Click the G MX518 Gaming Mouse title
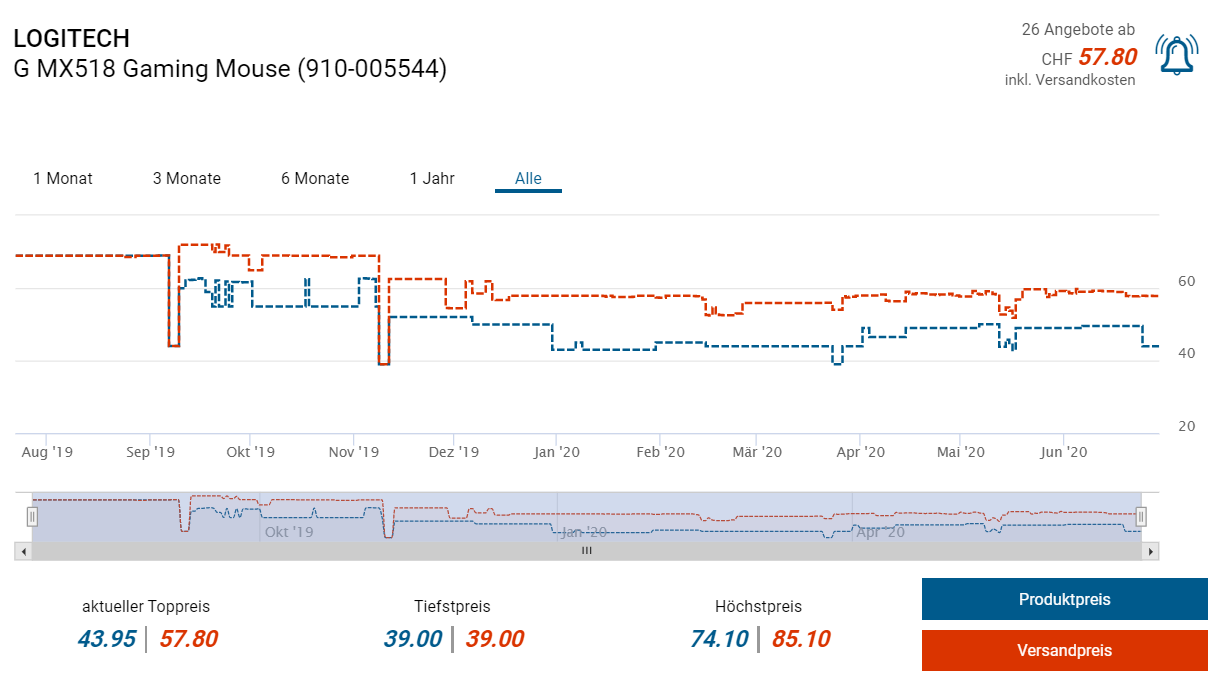This screenshot has height=680, width=1214. tap(230, 69)
